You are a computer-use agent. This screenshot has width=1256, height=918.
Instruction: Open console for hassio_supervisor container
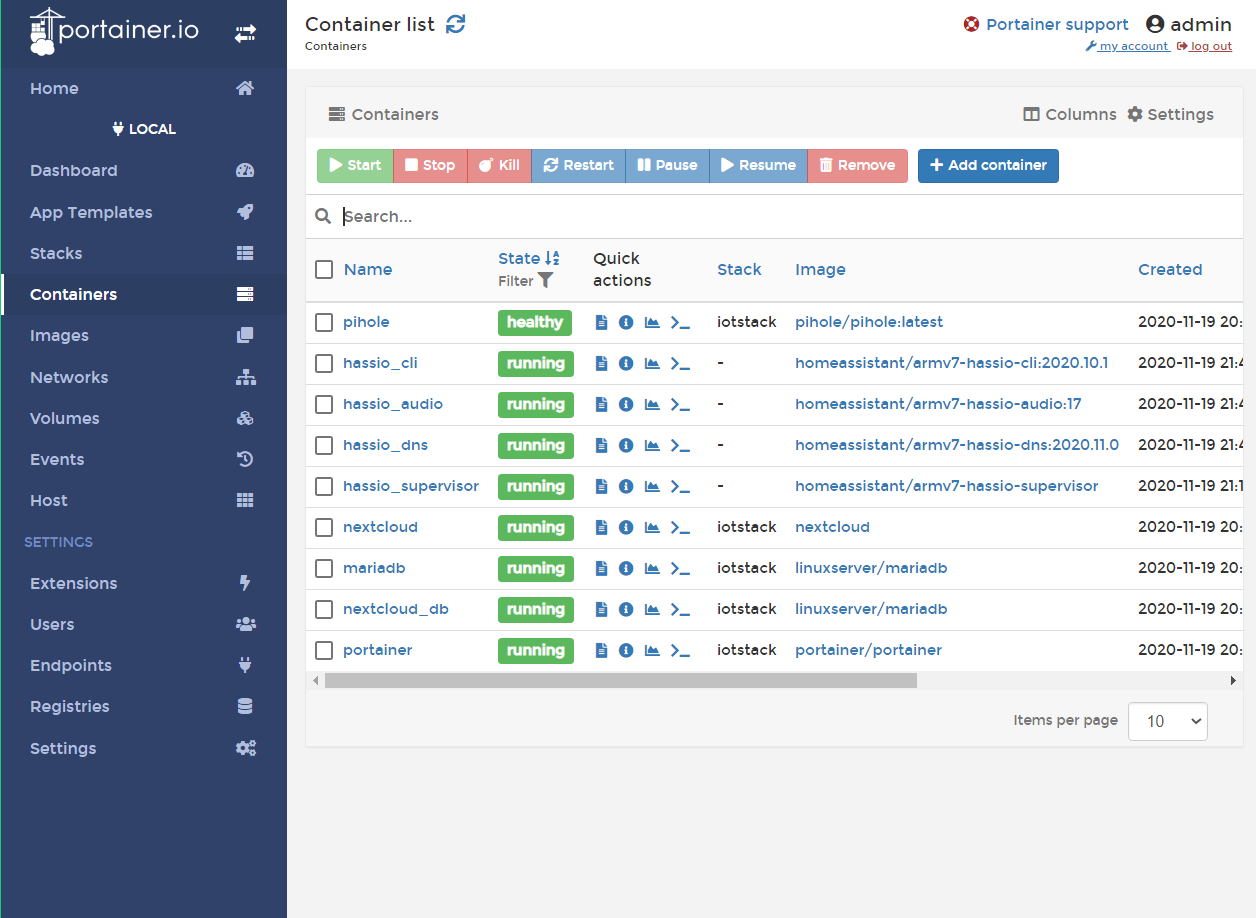[x=680, y=486]
